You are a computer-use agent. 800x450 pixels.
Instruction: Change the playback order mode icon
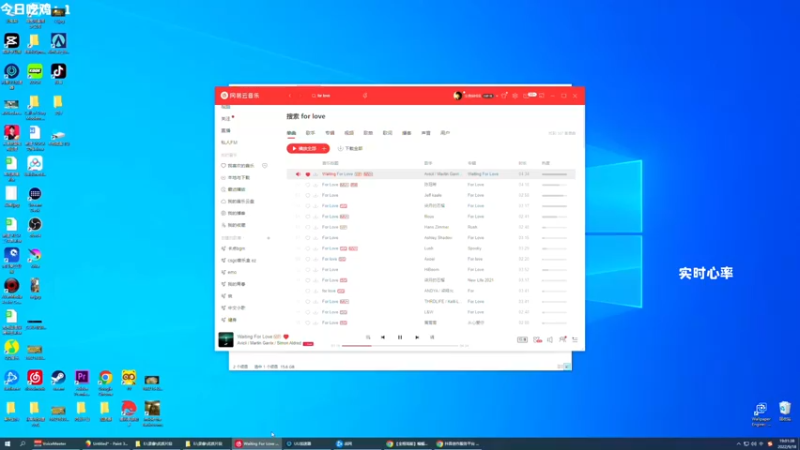tap(368, 337)
